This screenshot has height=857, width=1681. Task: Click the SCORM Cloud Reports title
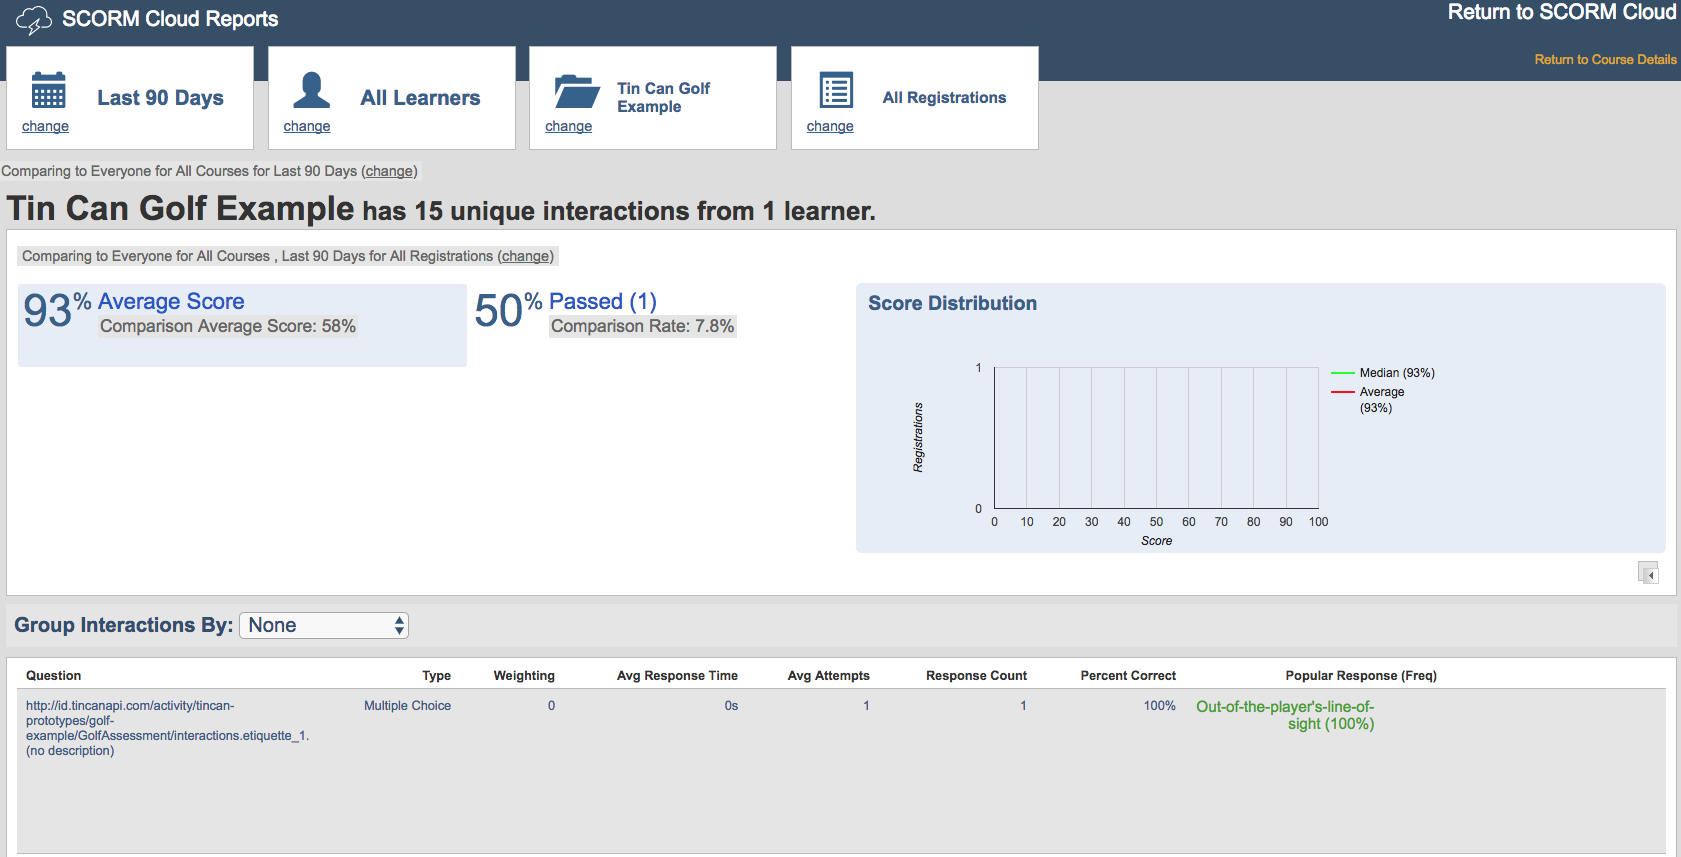170,19
